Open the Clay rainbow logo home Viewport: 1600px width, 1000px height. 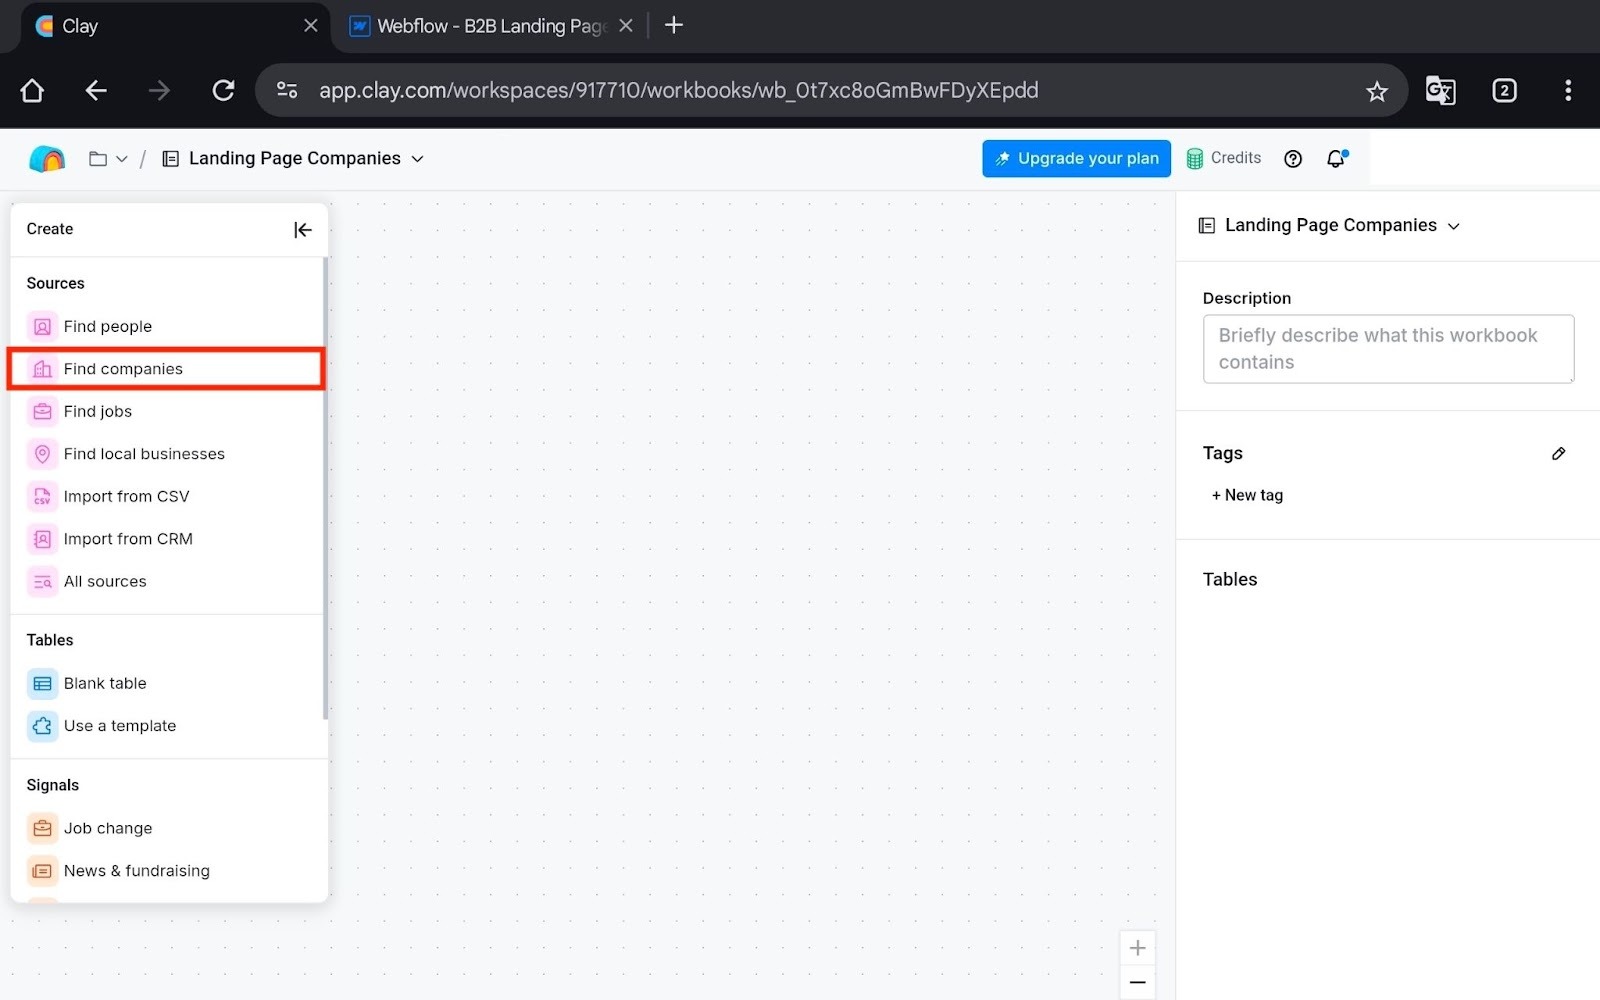(x=47, y=158)
